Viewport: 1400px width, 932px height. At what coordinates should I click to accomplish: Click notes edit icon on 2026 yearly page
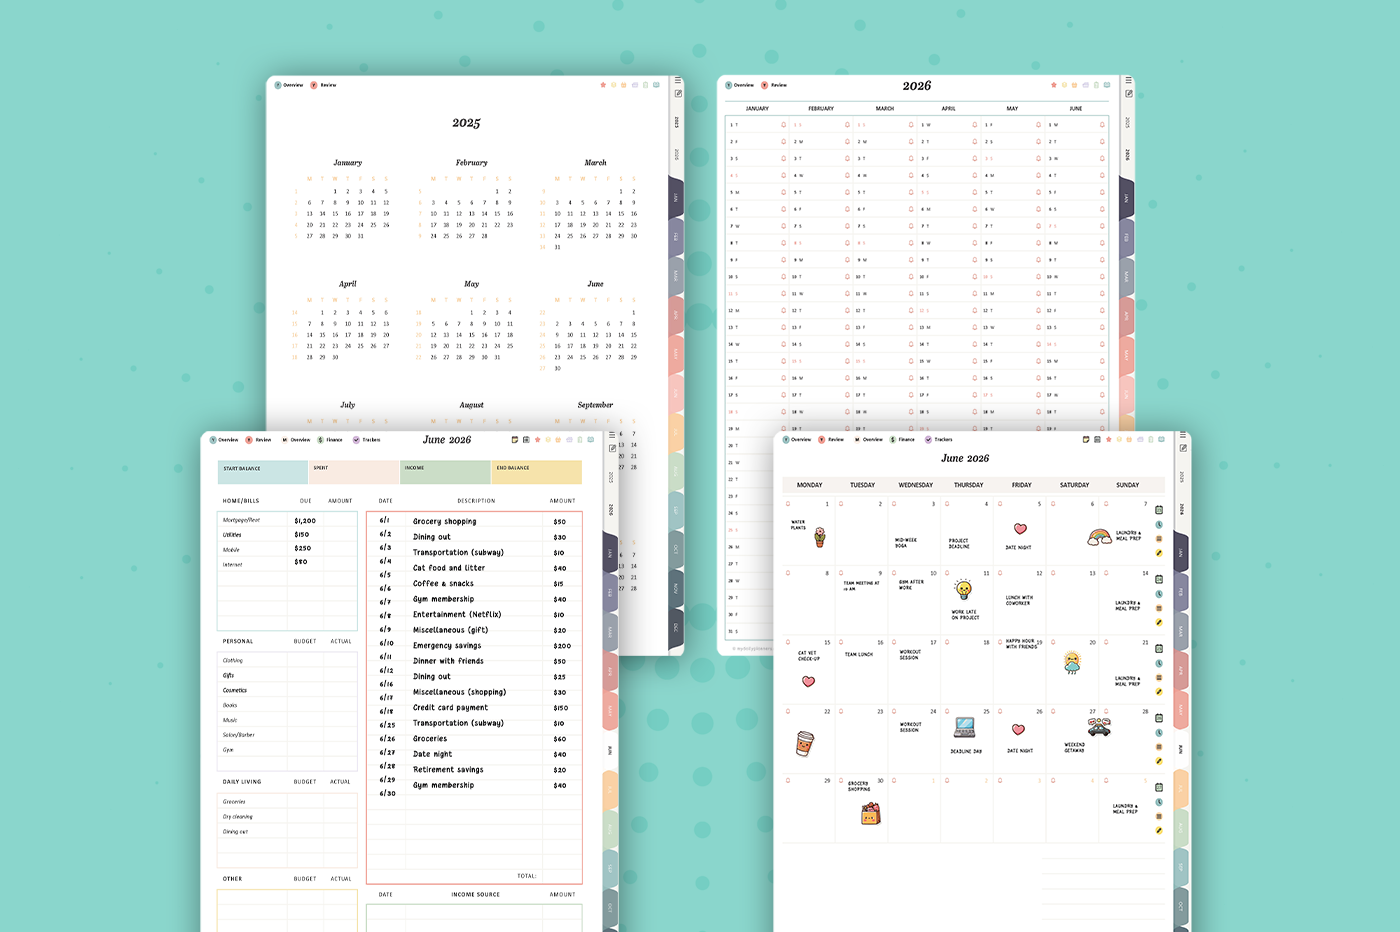pos(1128,94)
